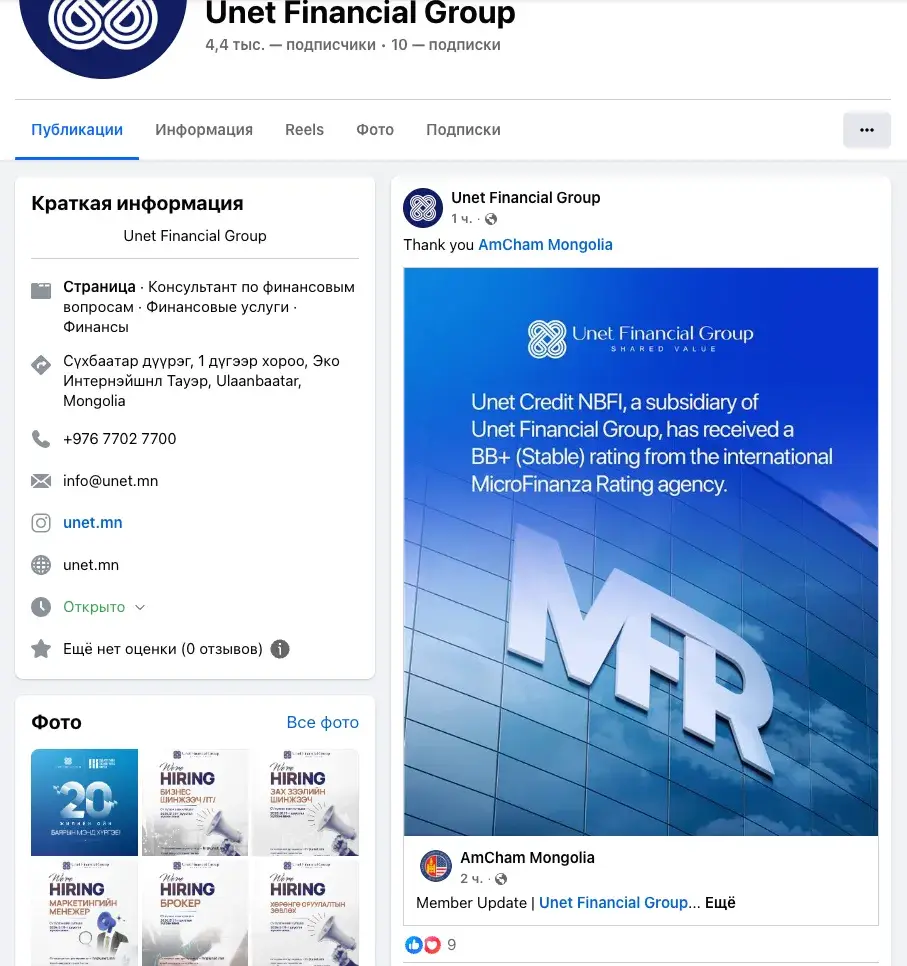The width and height of the screenshot is (907, 966).
Task: Open the AmCham Mongolia shared post author name
Action: 527,858
